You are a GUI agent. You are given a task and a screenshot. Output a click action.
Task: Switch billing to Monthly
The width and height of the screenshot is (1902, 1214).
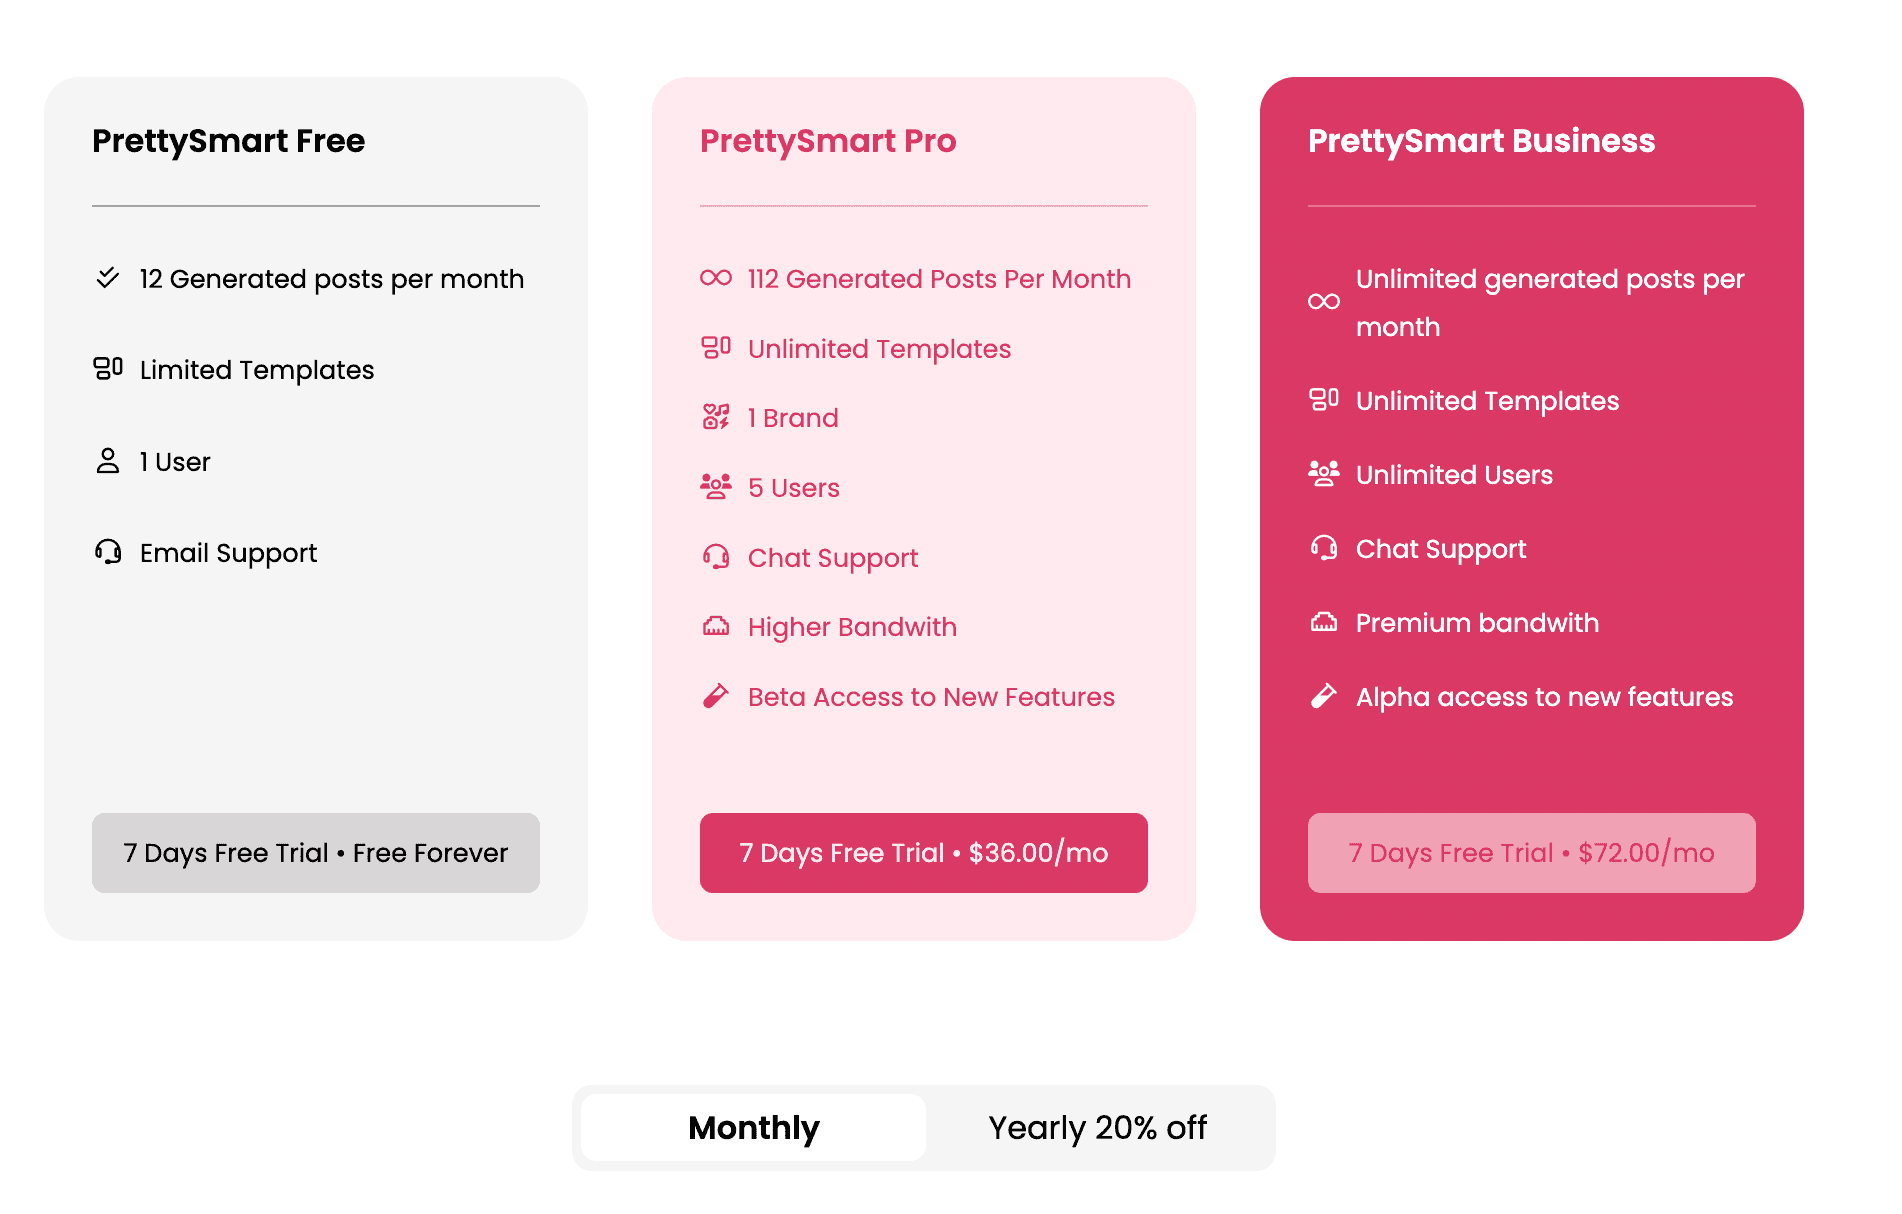[754, 1128]
